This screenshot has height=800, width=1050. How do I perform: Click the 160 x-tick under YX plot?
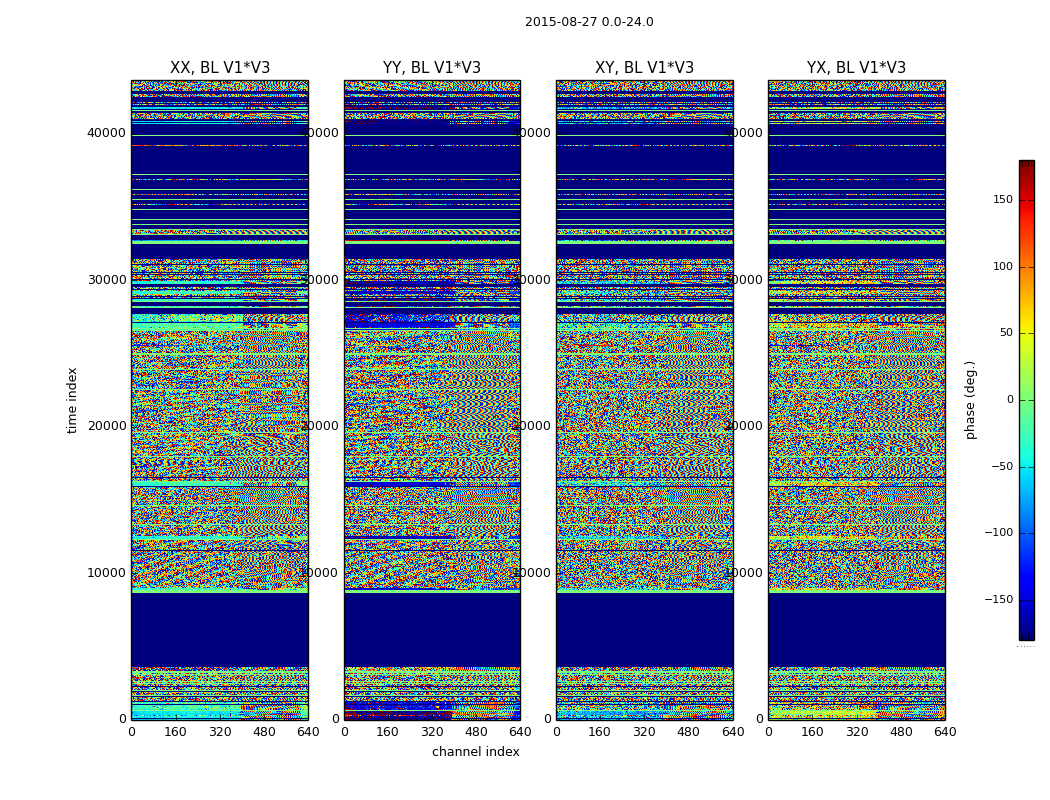[812, 732]
